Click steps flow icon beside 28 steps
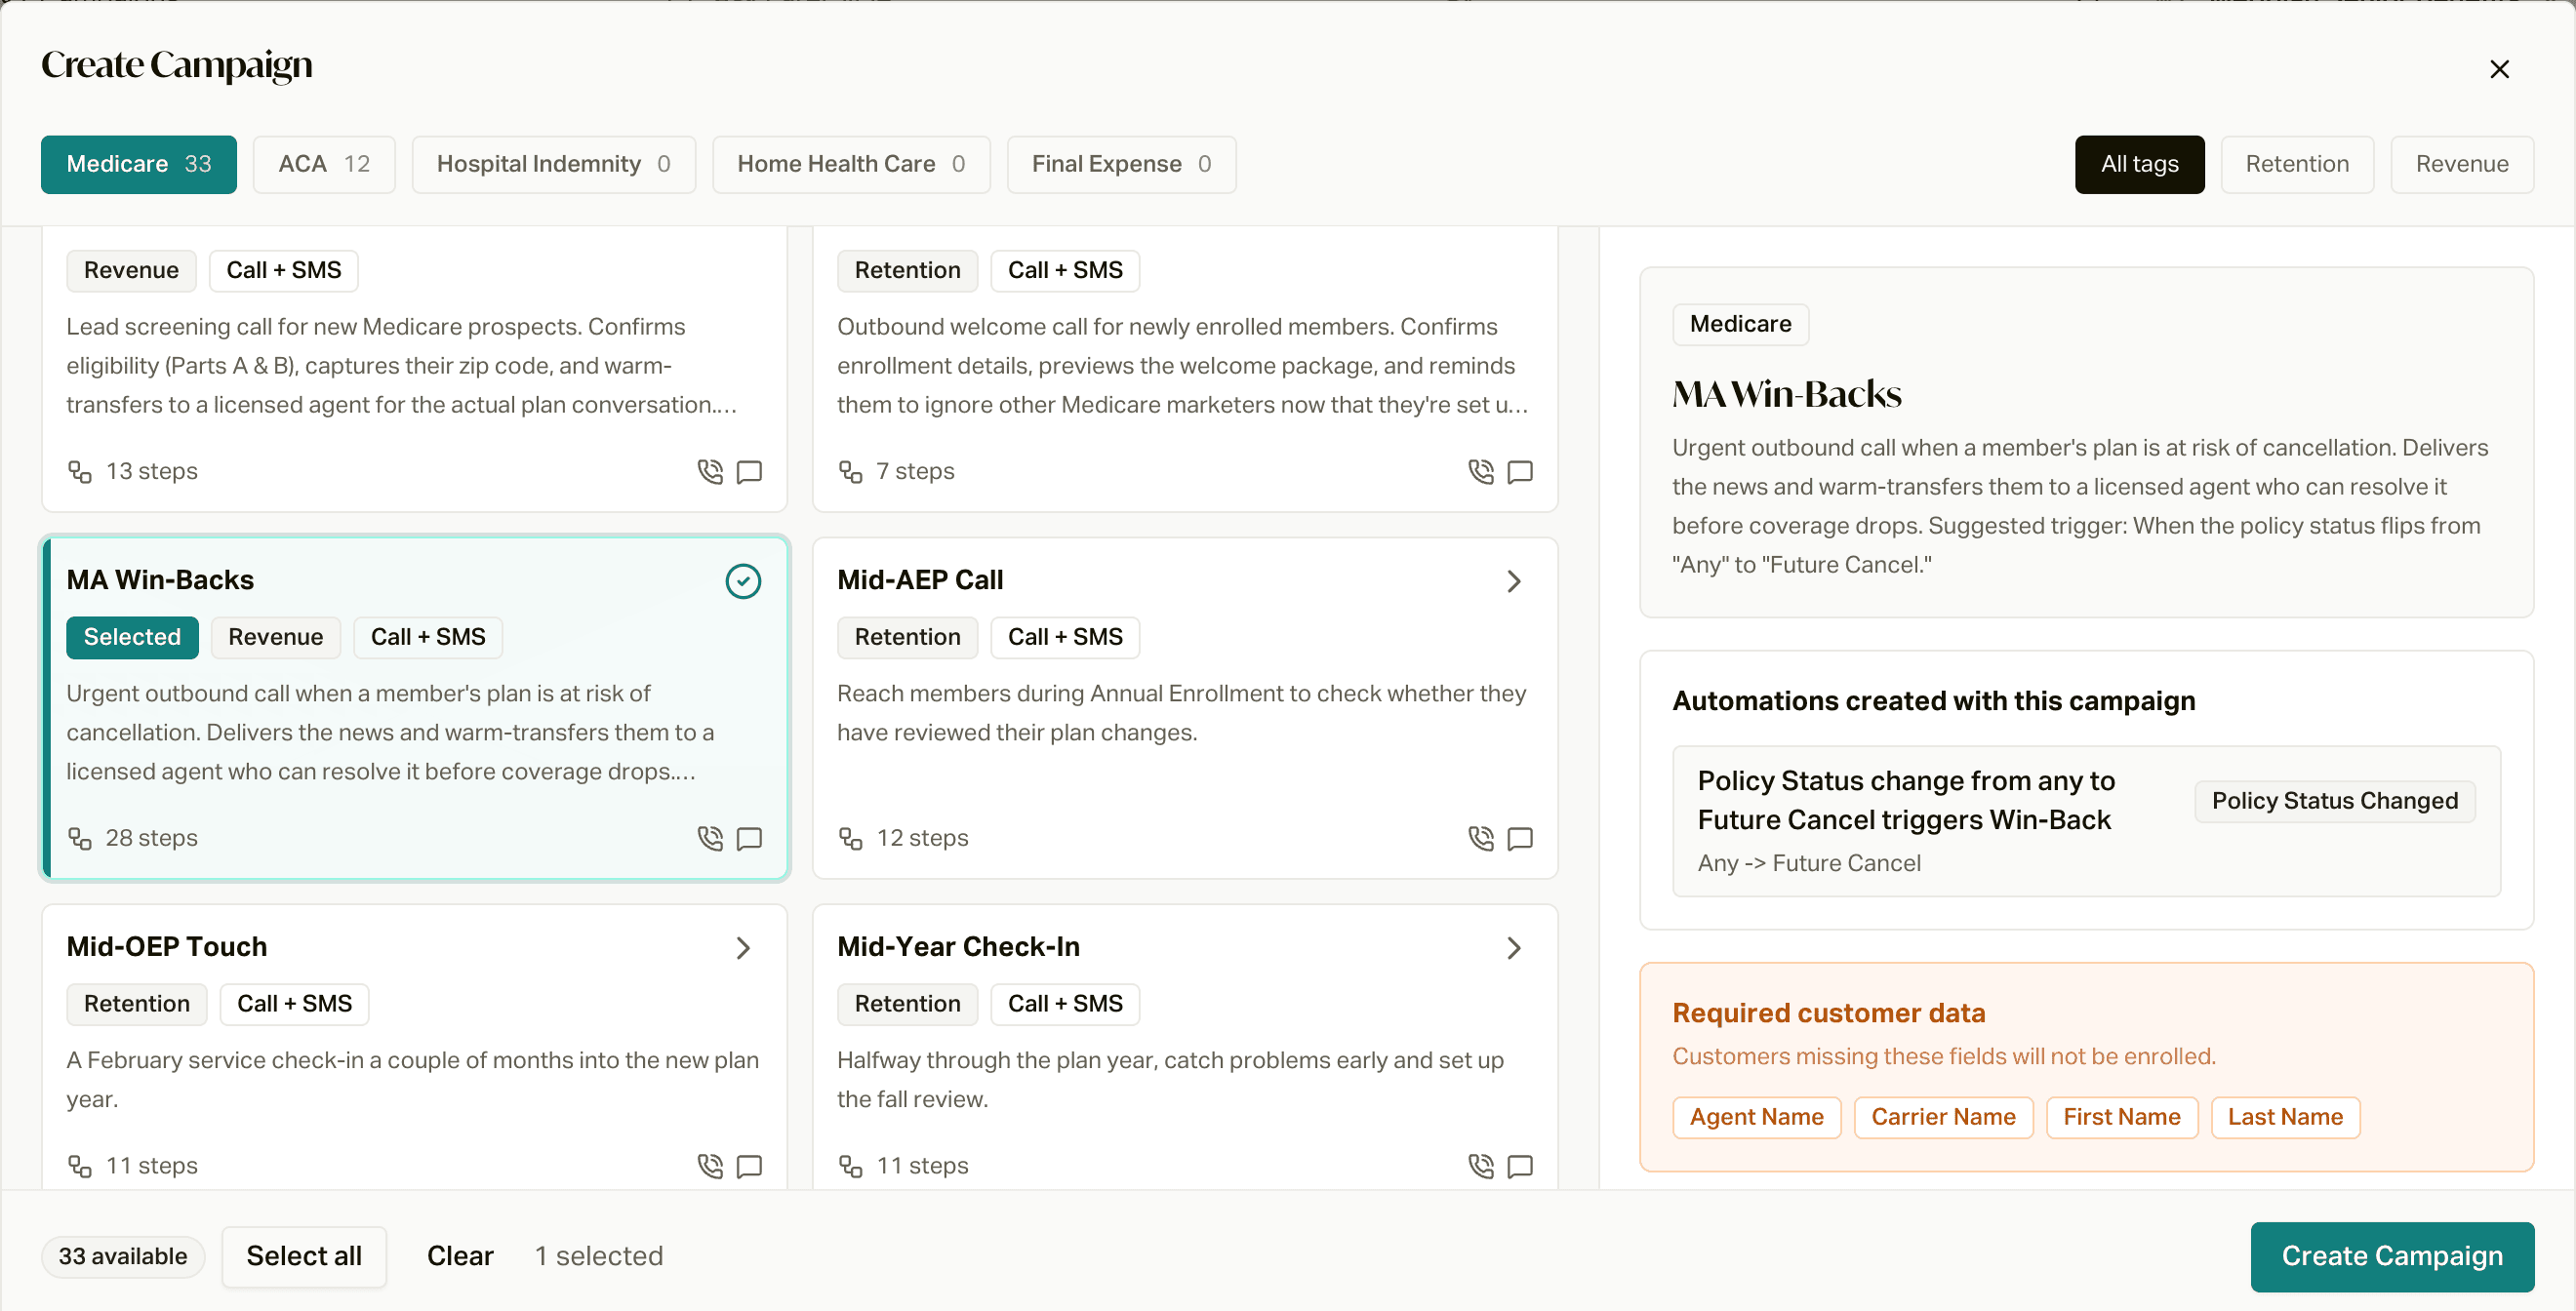The width and height of the screenshot is (2576, 1311). [80, 838]
